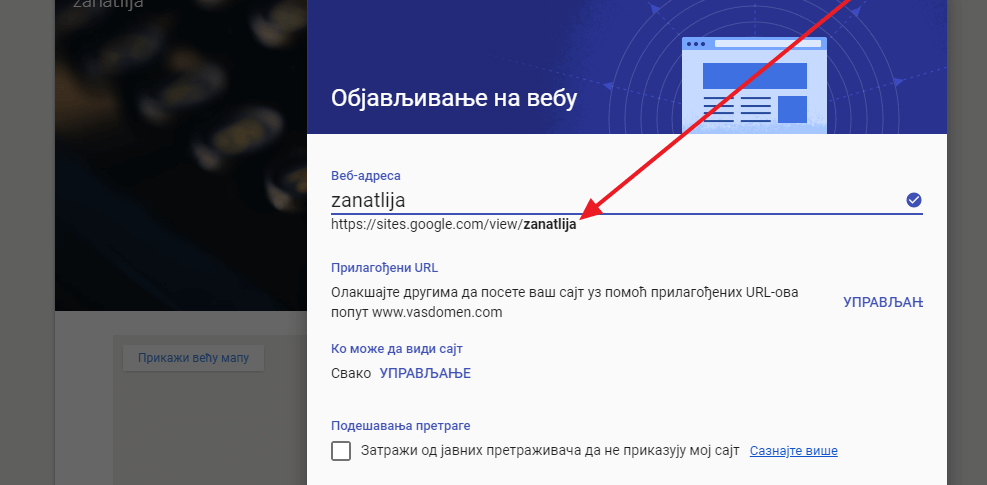Click УПРАВЉАЊЕ next to Свако
987x485 pixels.
(425, 374)
